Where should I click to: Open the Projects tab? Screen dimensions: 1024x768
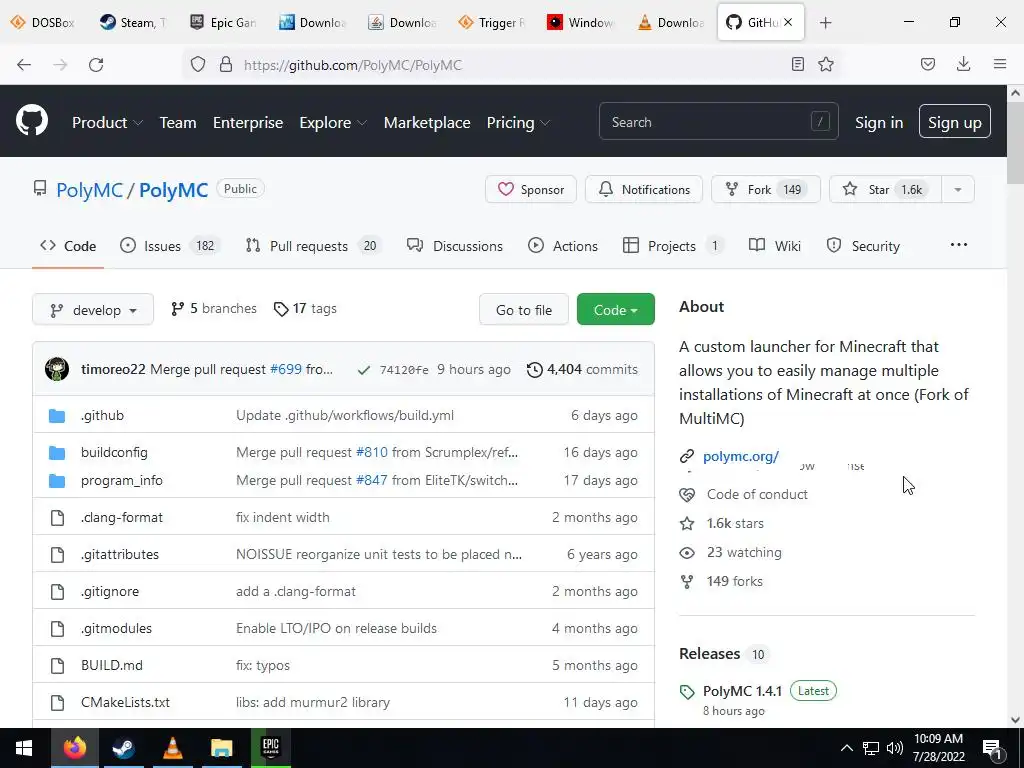pyautogui.click(x=673, y=246)
